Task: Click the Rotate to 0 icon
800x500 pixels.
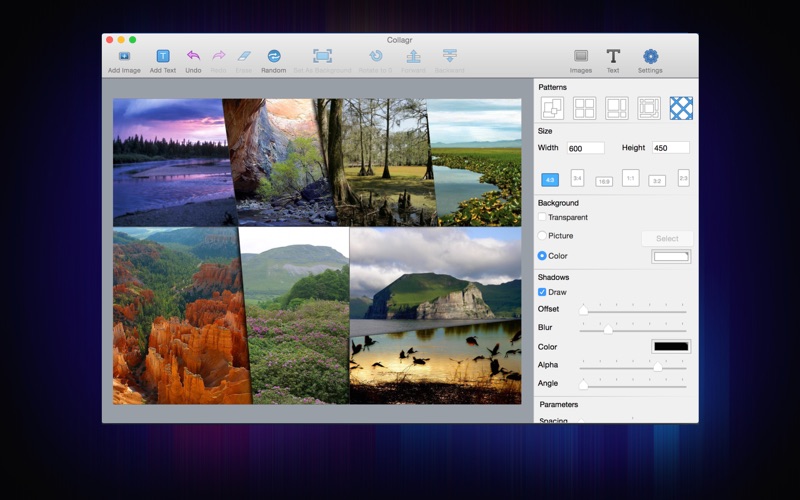Action: tap(376, 56)
